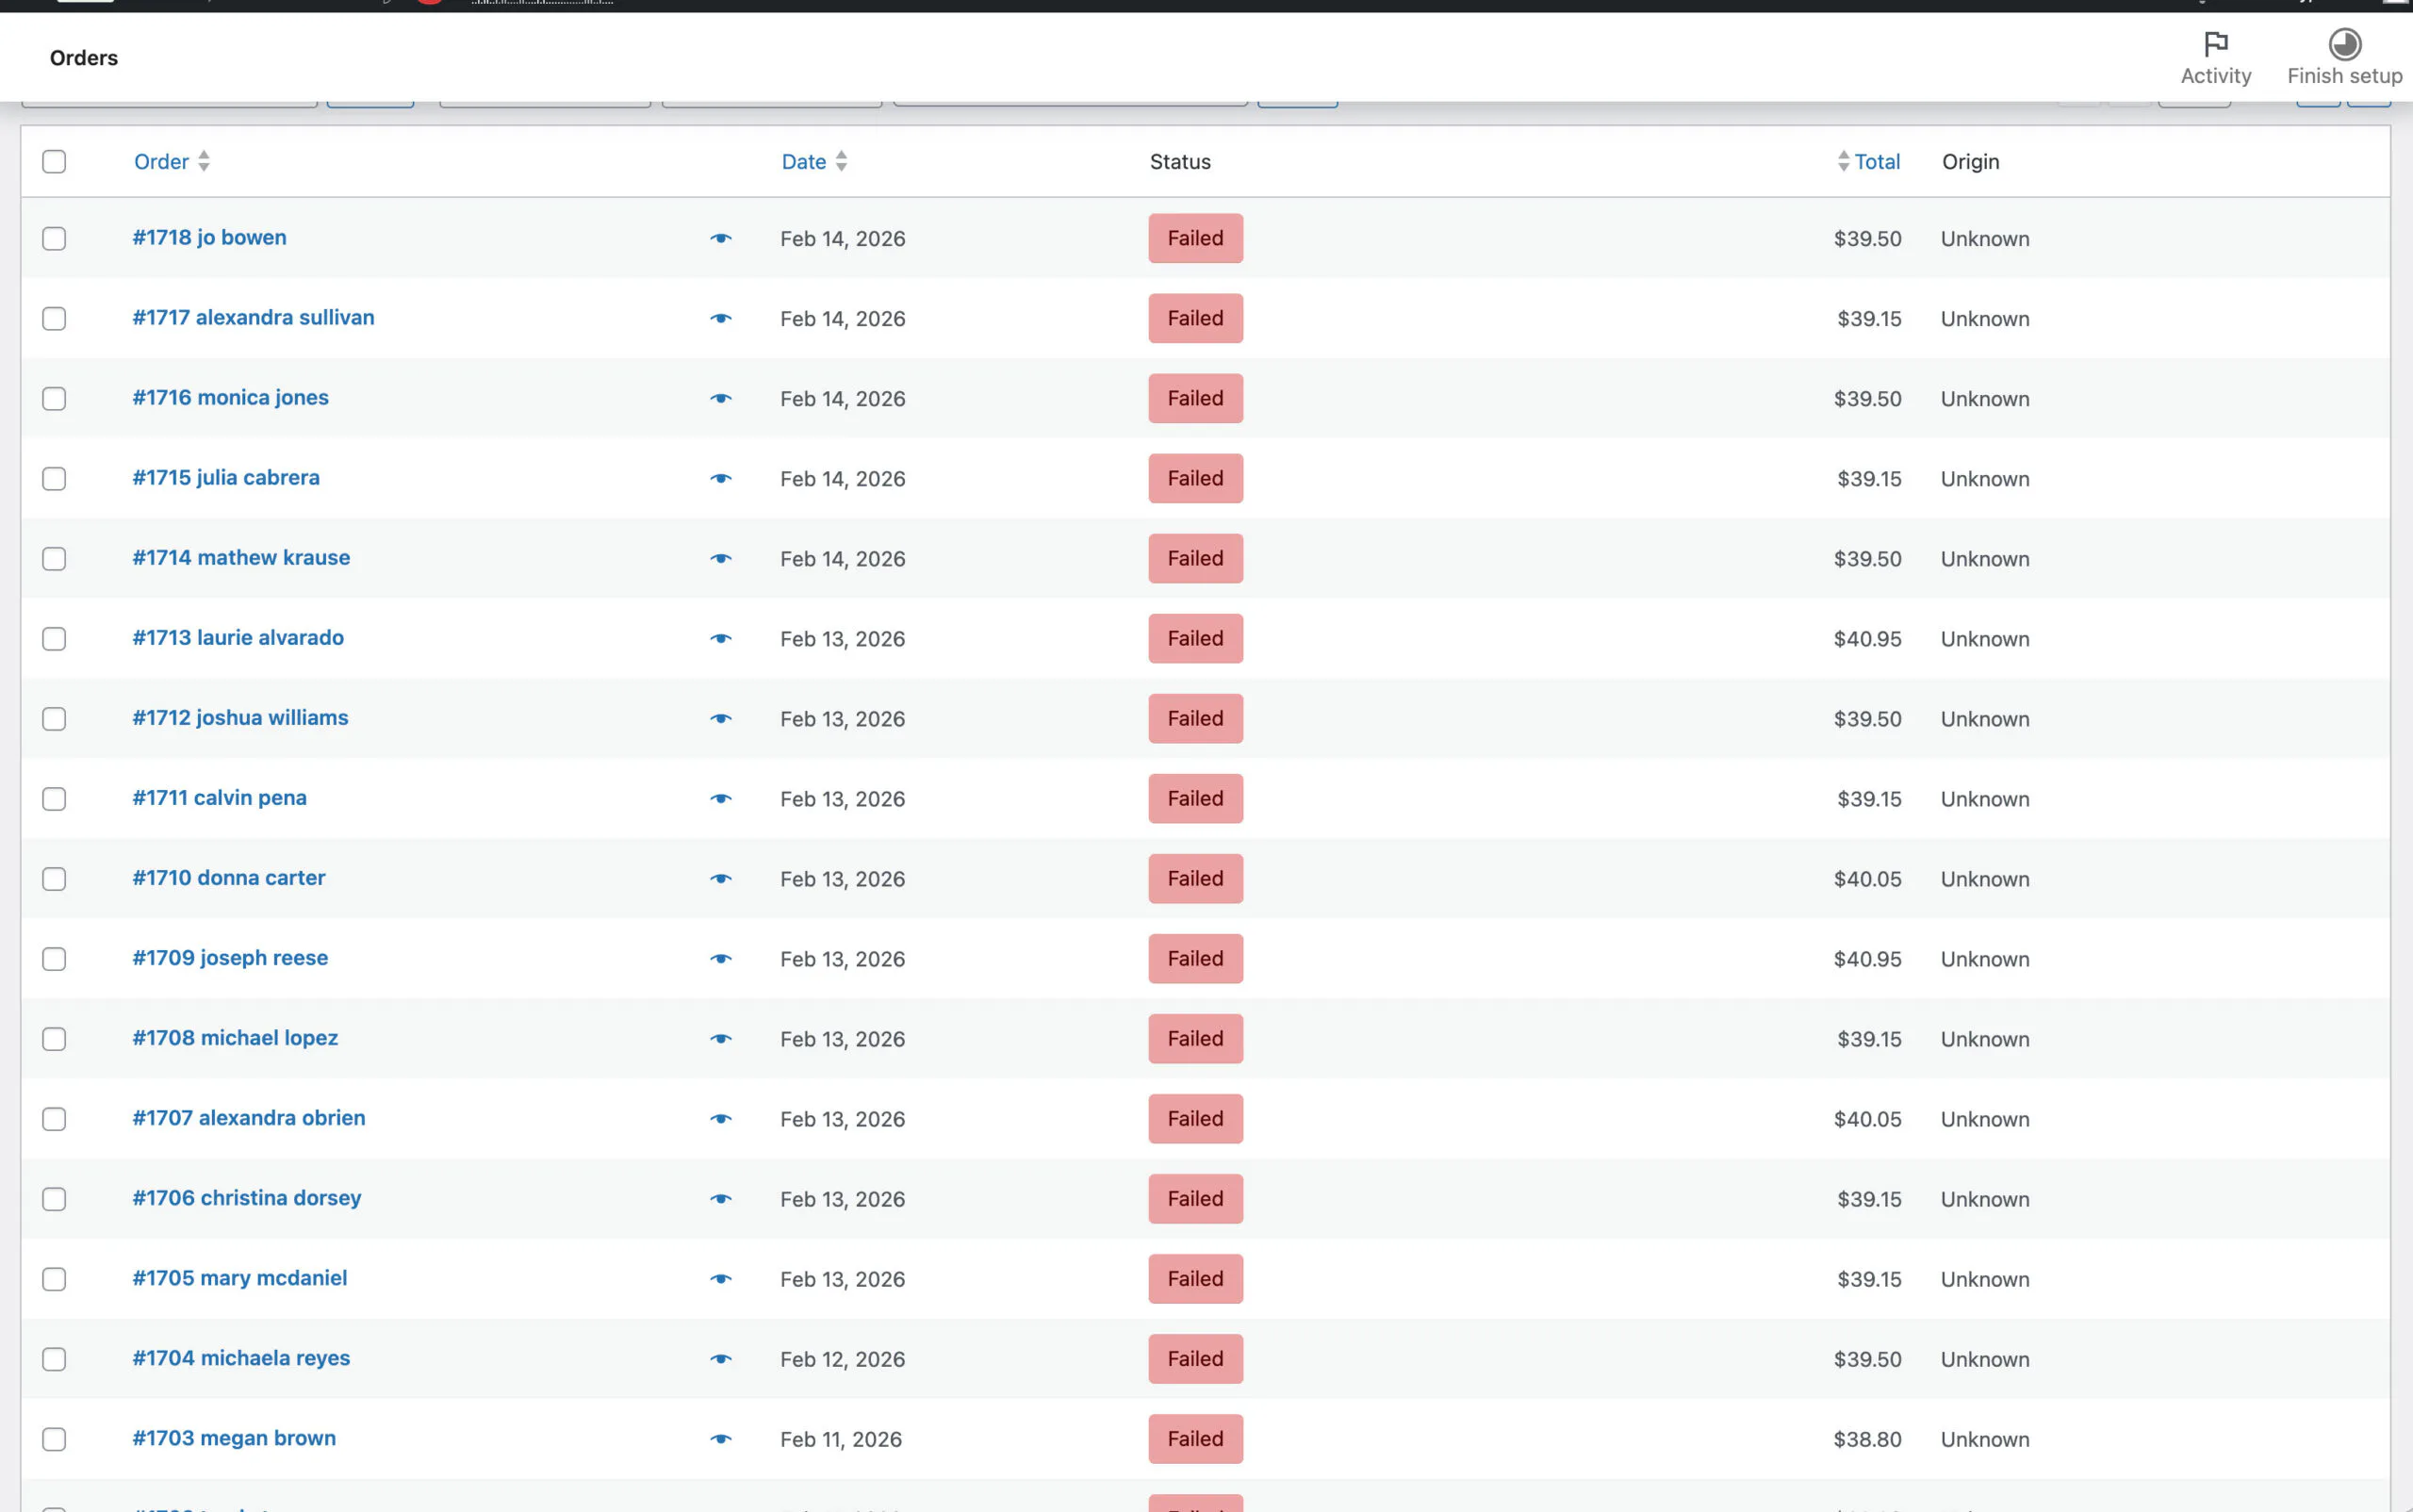This screenshot has height=1512, width=2413.
Task: Preview order #1706 christina dorsey eye icon
Action: [x=720, y=1199]
